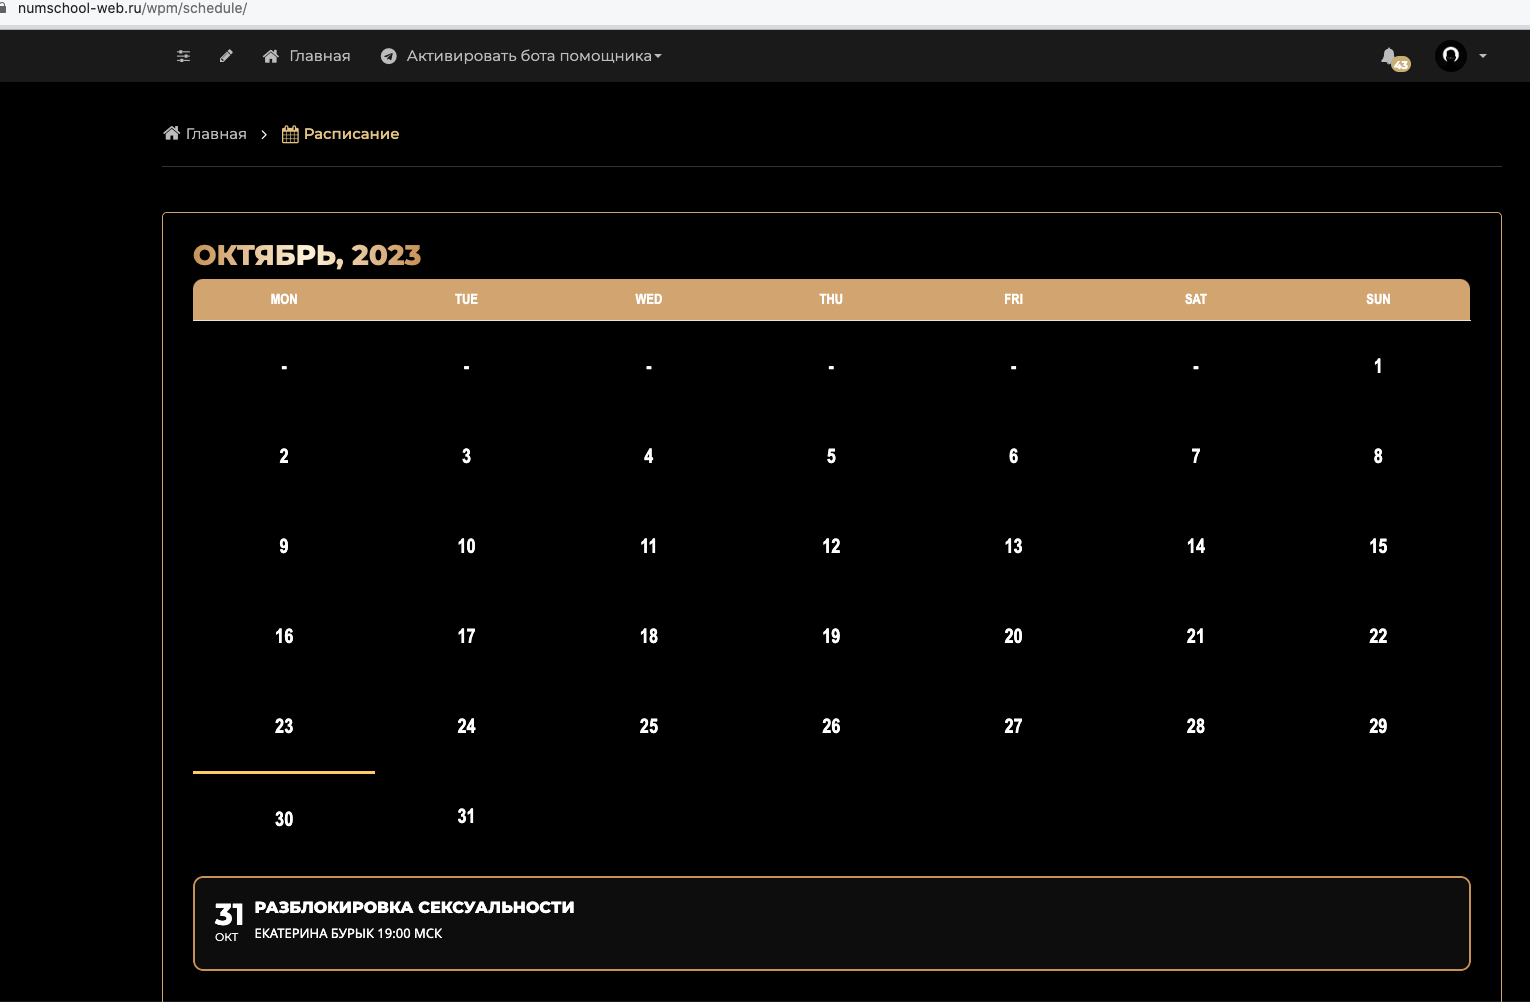Select October 1 under SUN column
Image resolution: width=1530 pixels, height=1002 pixels.
(1378, 366)
